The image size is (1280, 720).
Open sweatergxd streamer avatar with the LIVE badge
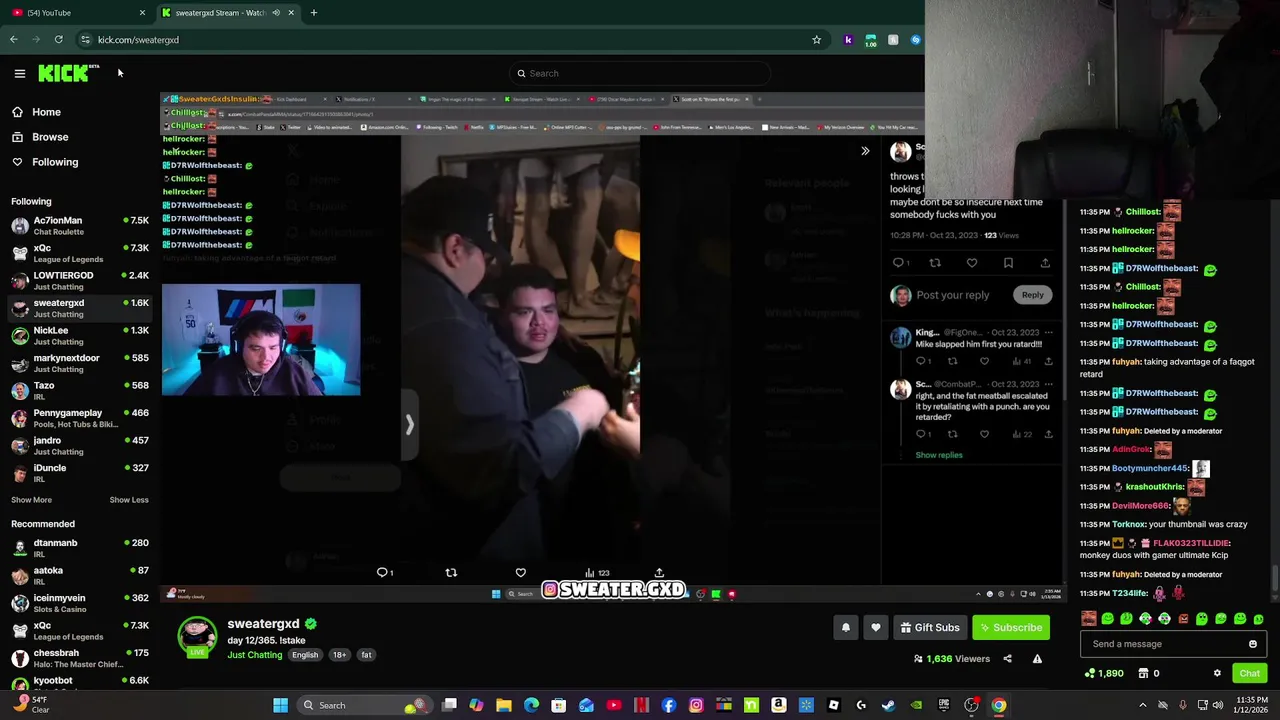197,637
